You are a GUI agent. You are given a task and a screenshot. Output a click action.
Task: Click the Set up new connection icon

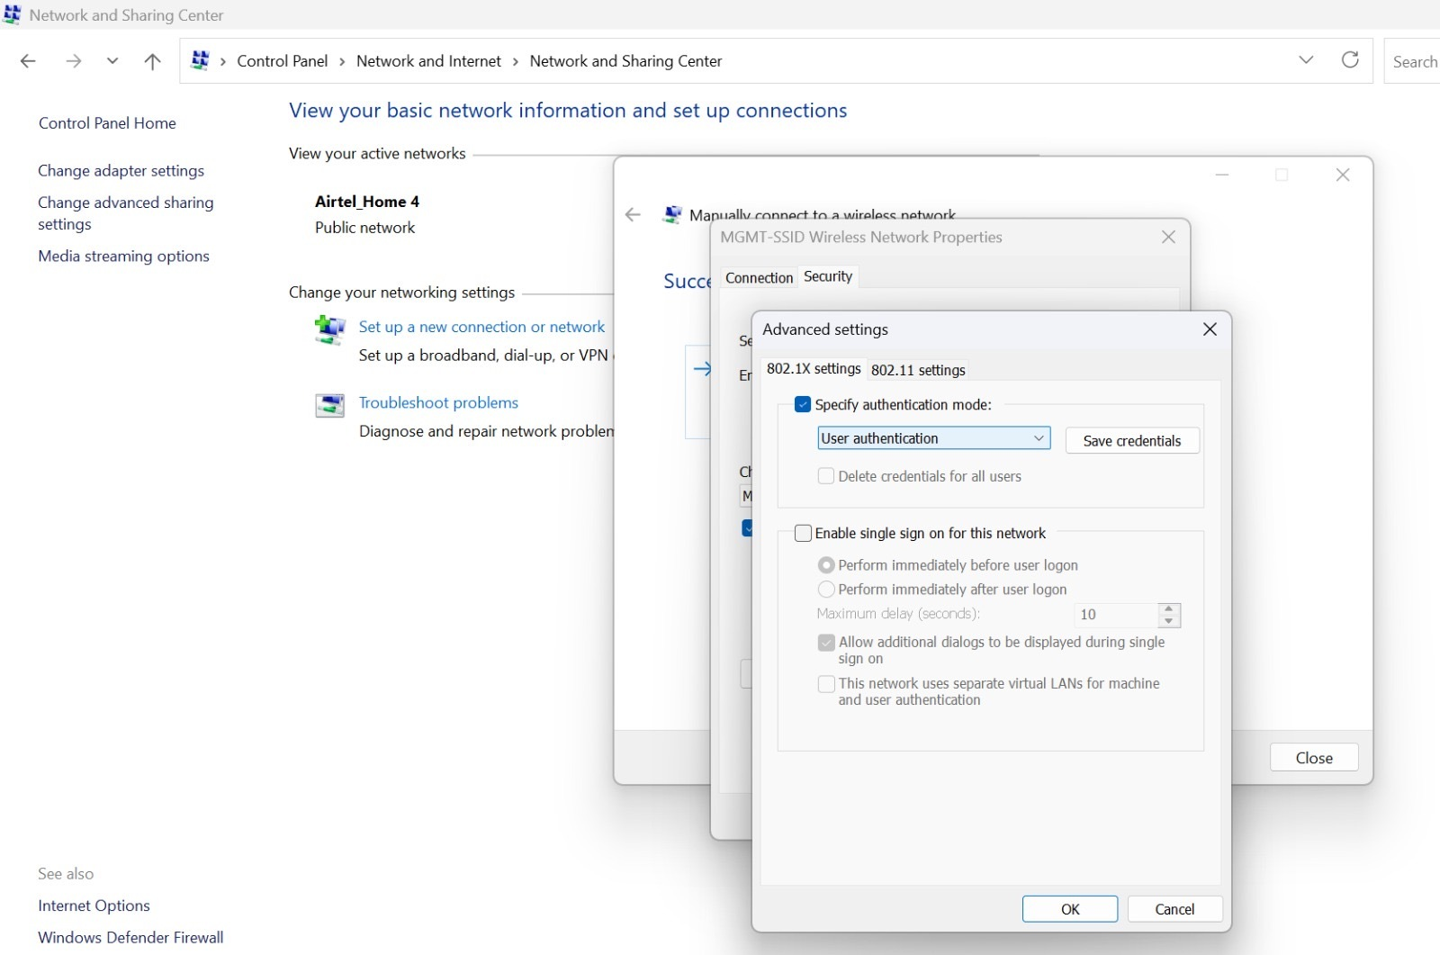pyautogui.click(x=329, y=329)
